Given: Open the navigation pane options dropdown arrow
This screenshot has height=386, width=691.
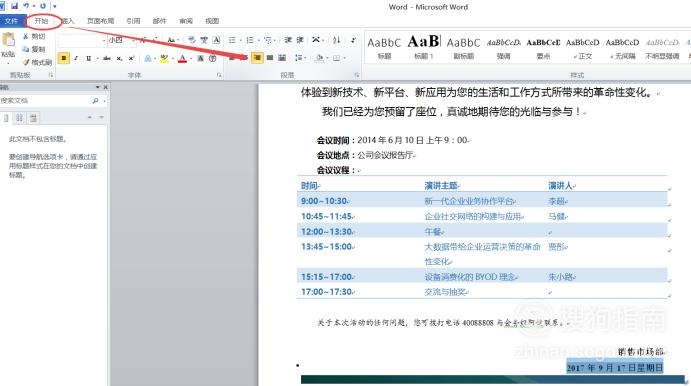Looking at the screenshot, I should [x=97, y=87].
